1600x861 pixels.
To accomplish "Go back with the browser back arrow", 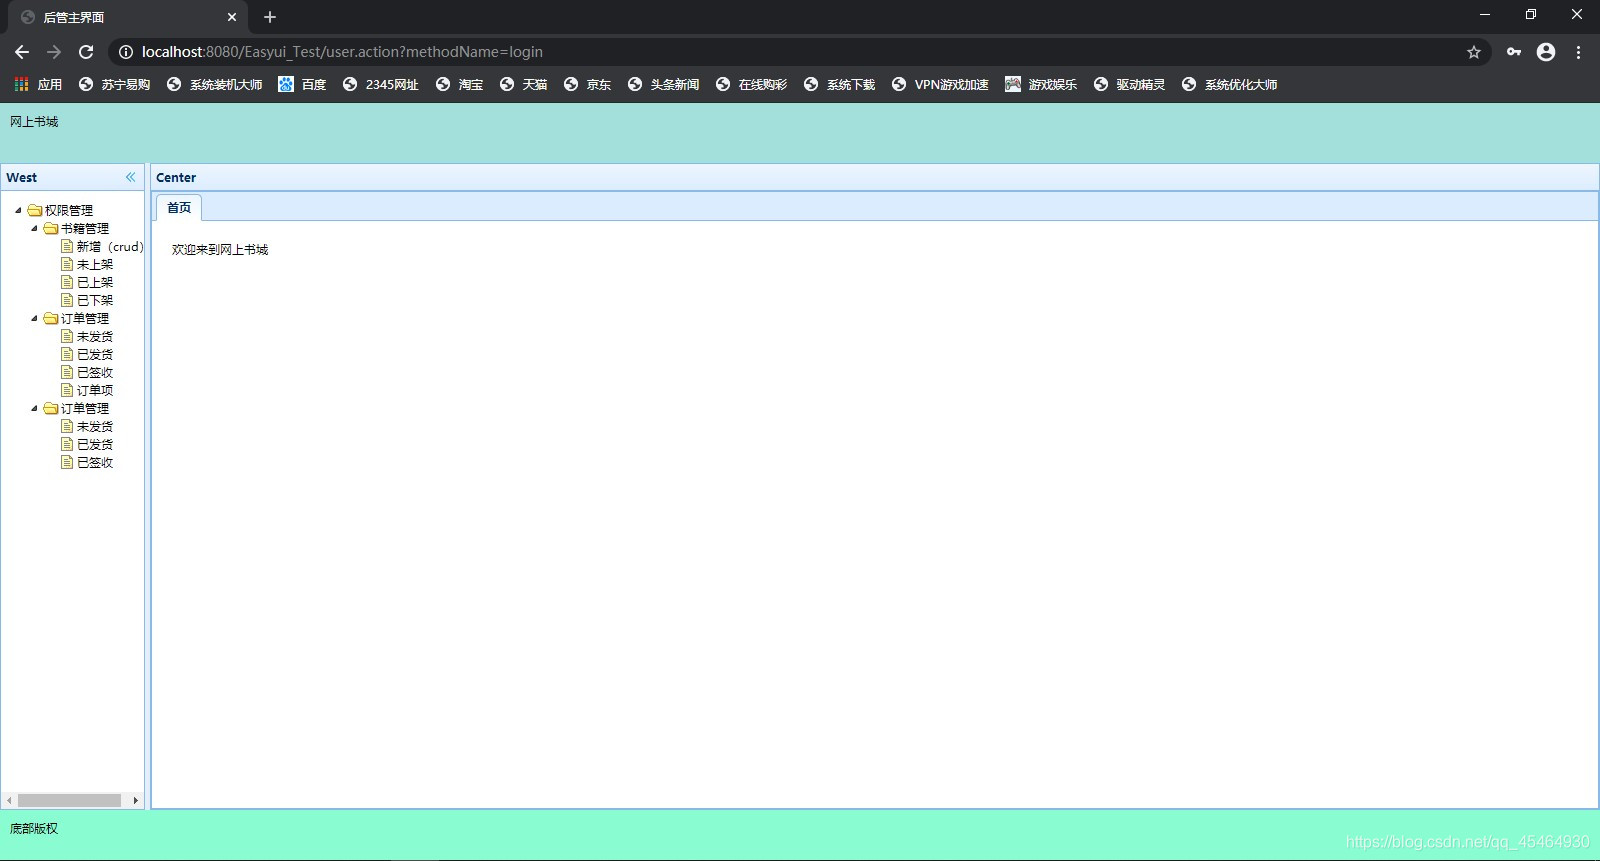I will coord(22,52).
